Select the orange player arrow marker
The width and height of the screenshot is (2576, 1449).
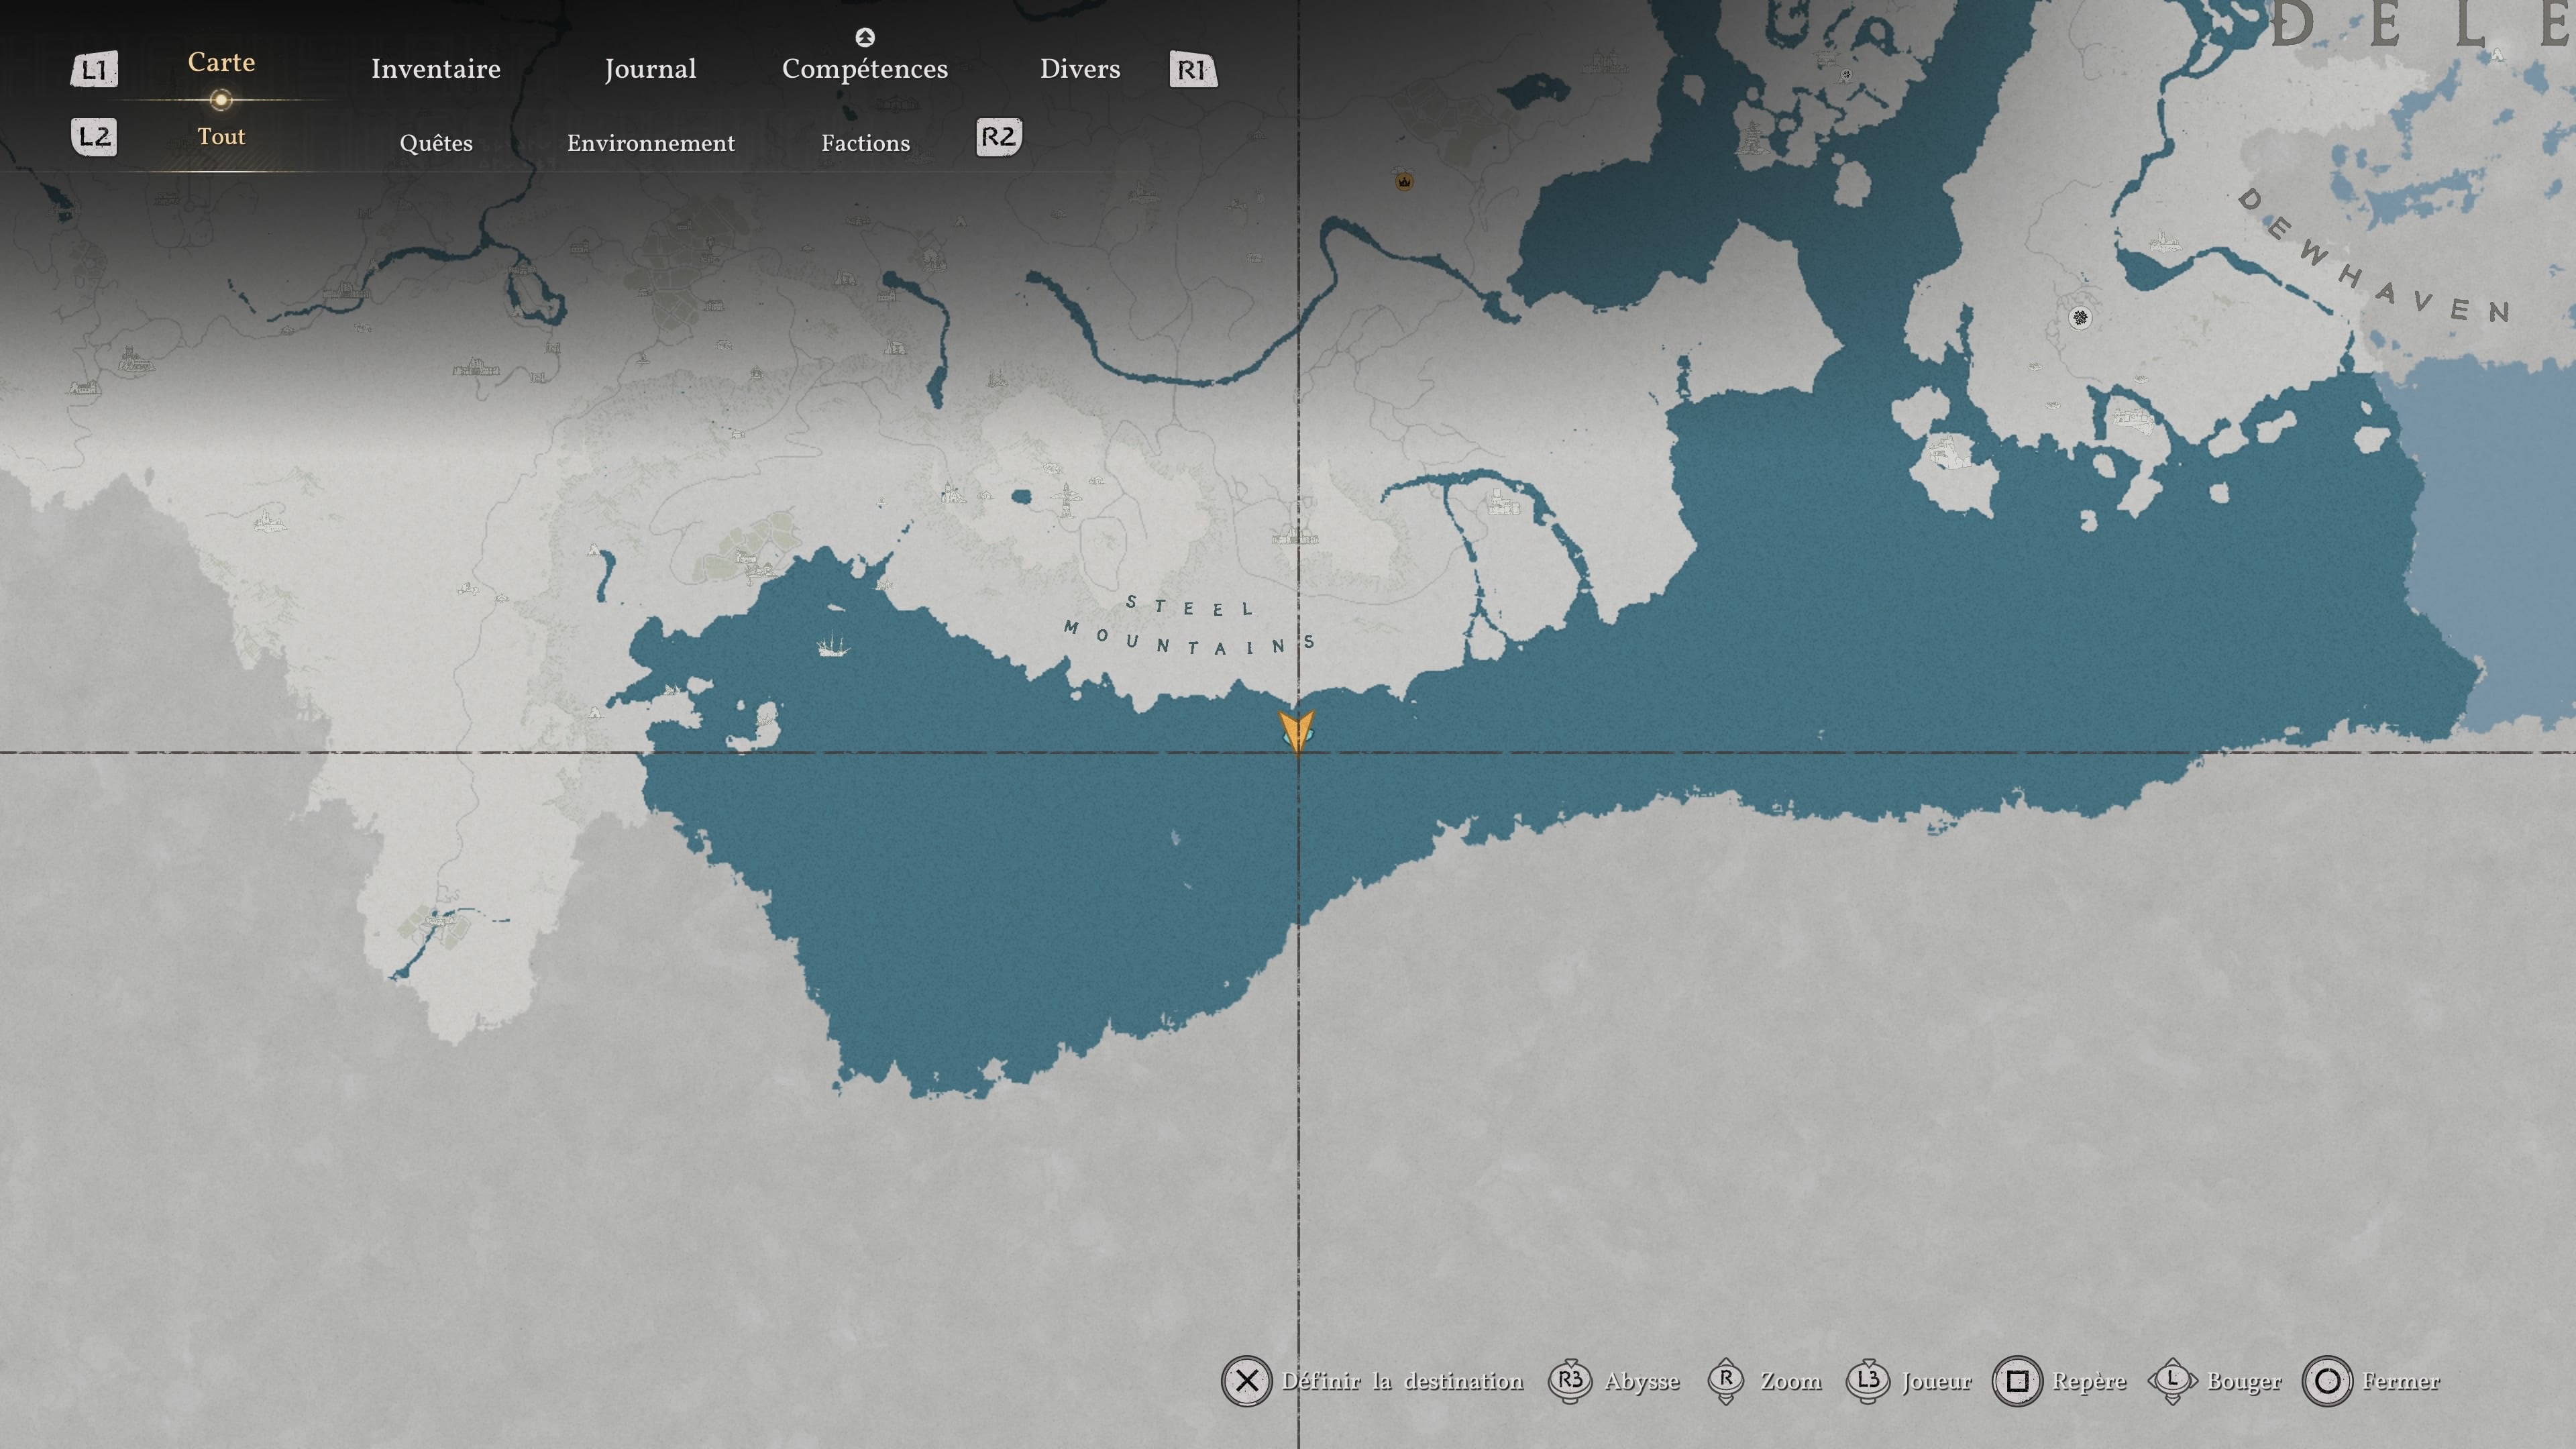(1297, 732)
